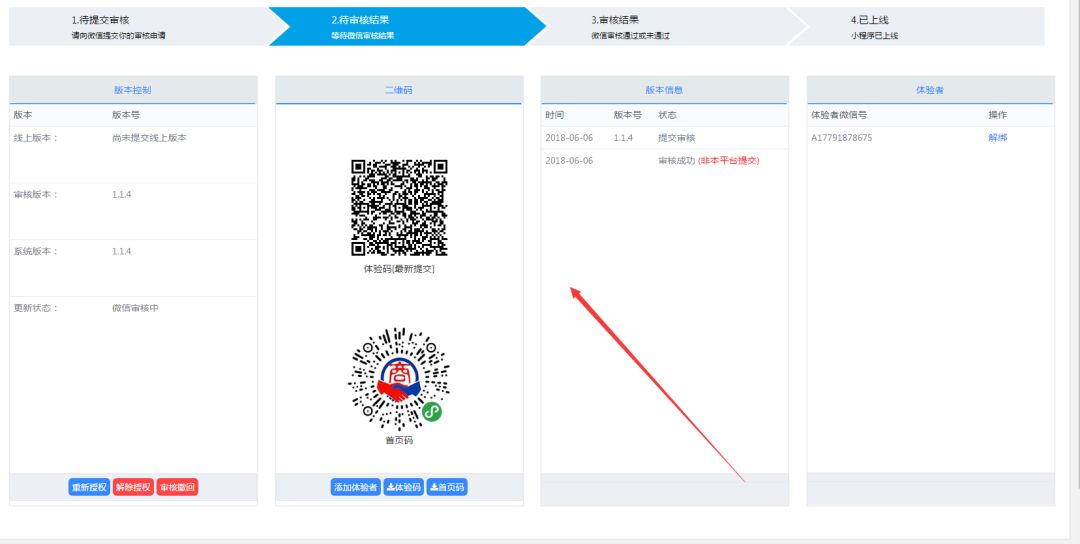Download the 首页码 via its button
This screenshot has width=1080, height=544.
coord(447,488)
